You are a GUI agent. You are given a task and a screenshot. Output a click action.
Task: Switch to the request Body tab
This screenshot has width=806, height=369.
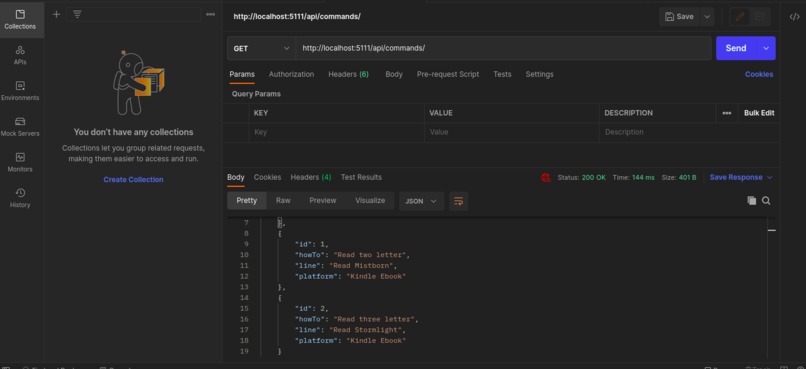click(394, 74)
